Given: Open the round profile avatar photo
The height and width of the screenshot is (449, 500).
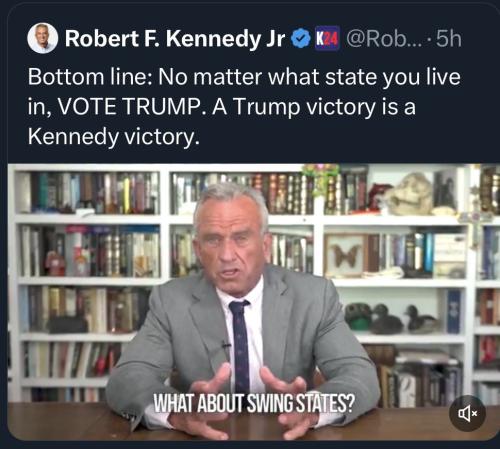Looking at the screenshot, I should pyautogui.click(x=42, y=38).
